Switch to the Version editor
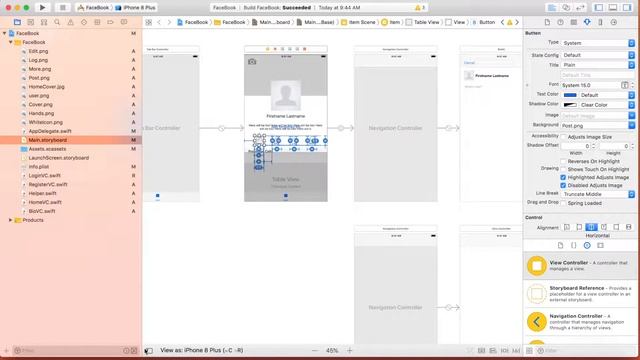The height and width of the screenshot is (360, 640). (580, 7)
